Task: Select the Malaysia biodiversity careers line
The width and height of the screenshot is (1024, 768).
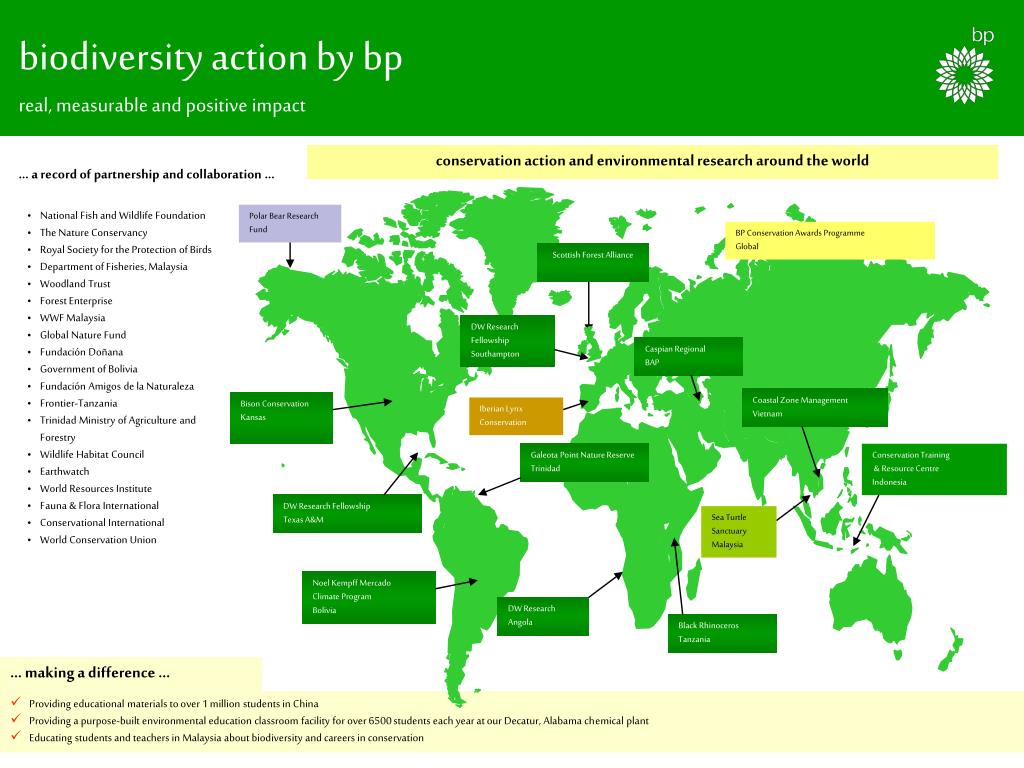Action: pyautogui.click(x=226, y=737)
